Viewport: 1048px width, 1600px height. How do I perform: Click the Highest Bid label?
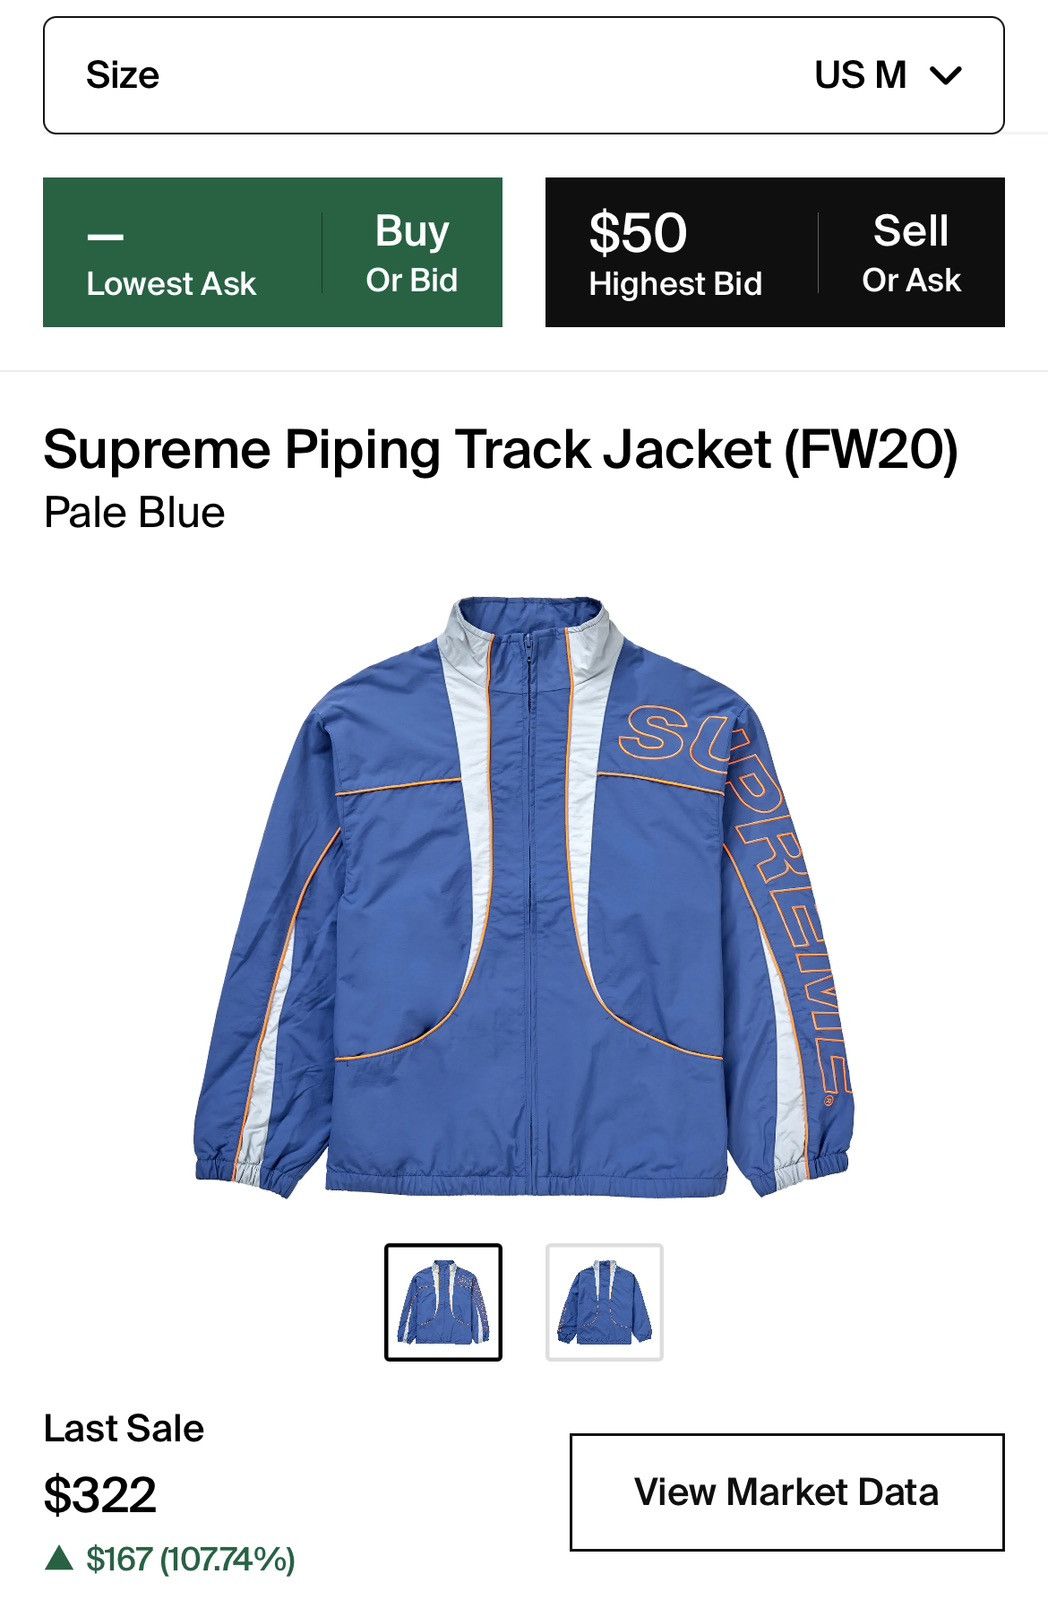675,284
